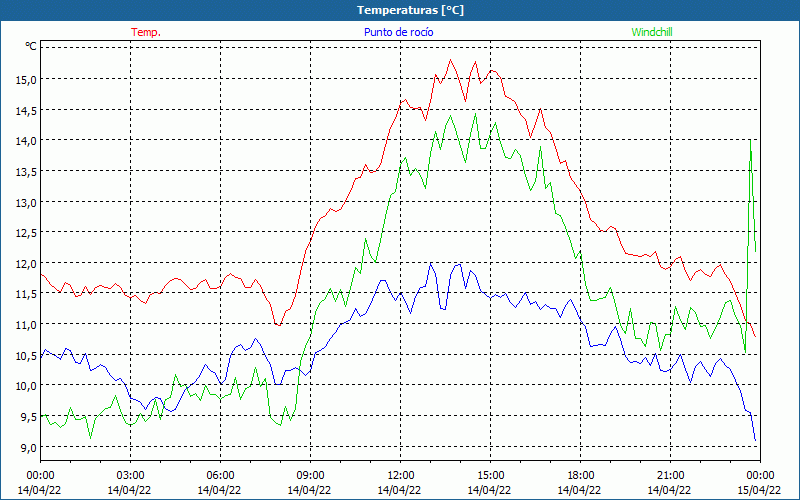Click the 9,5 y-axis value
800x500 pixels.
tap(30, 416)
